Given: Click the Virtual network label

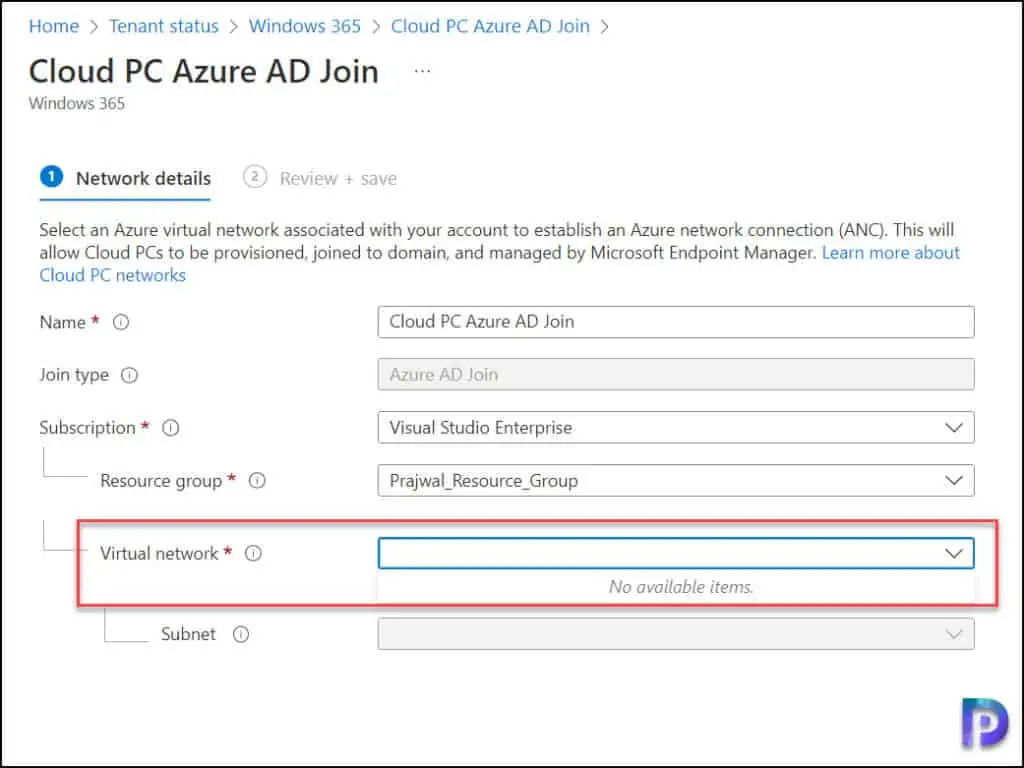Looking at the screenshot, I should [x=159, y=553].
